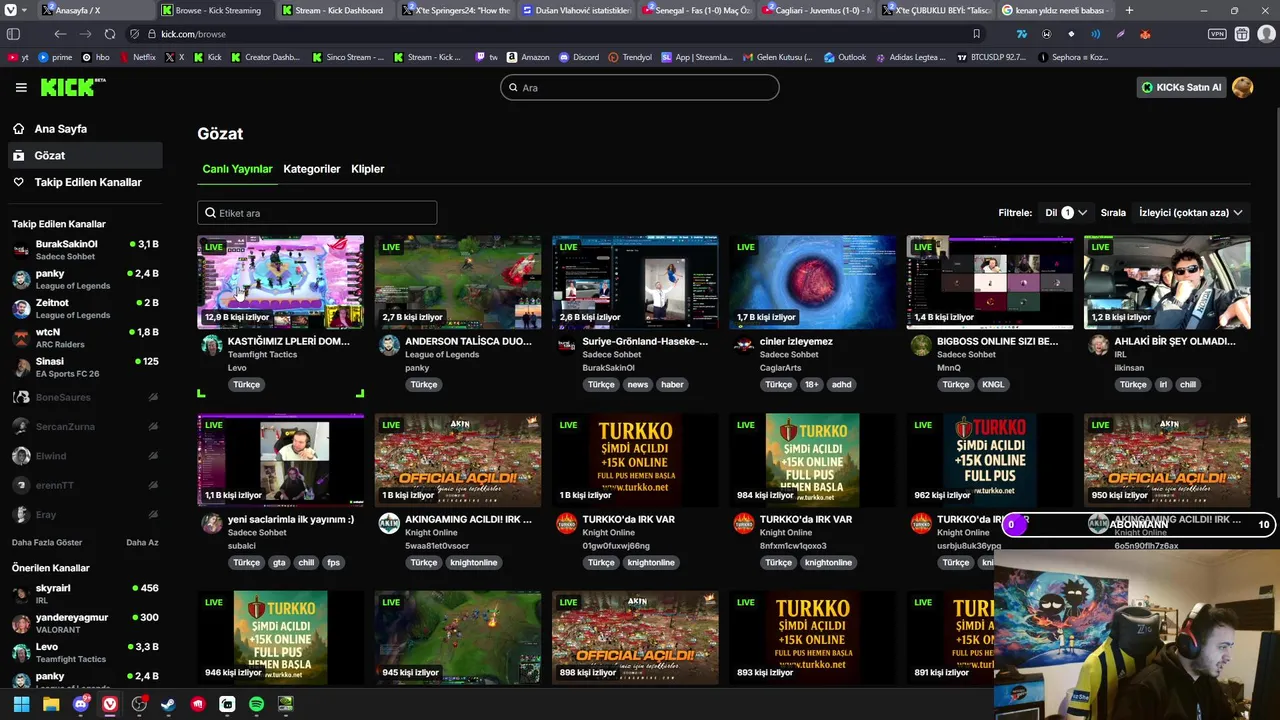Switch to Stream - Kick Dashboard browser tab
The image size is (1280, 720).
(335, 10)
